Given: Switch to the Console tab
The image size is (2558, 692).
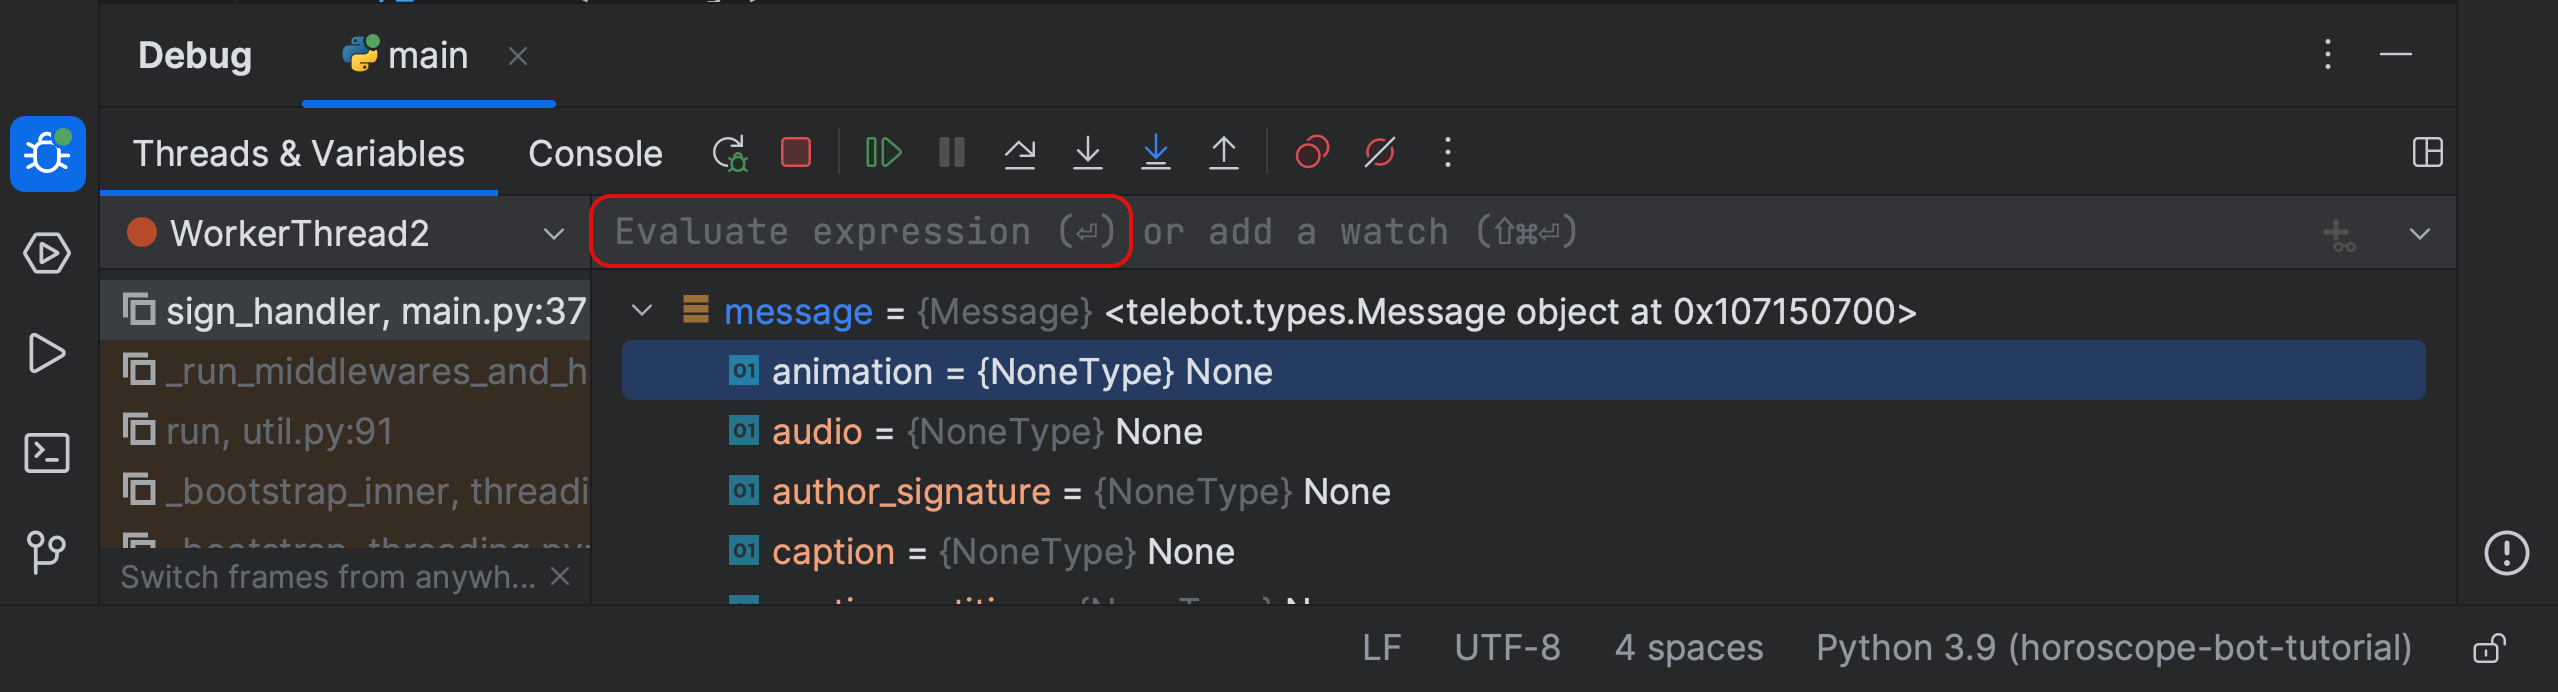Looking at the screenshot, I should [595, 153].
